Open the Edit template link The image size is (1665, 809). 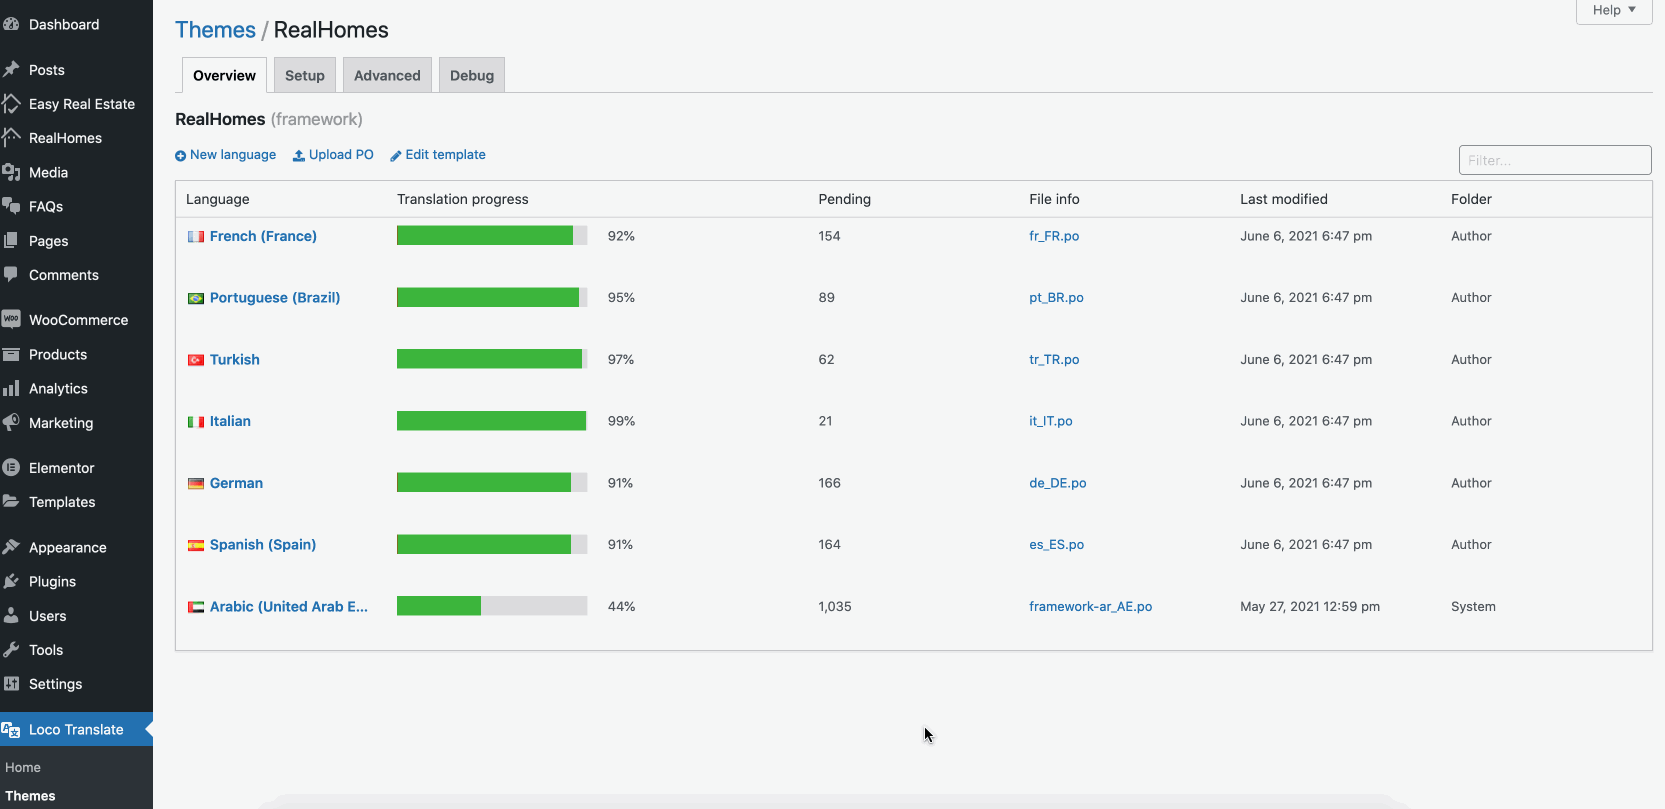[x=438, y=155]
